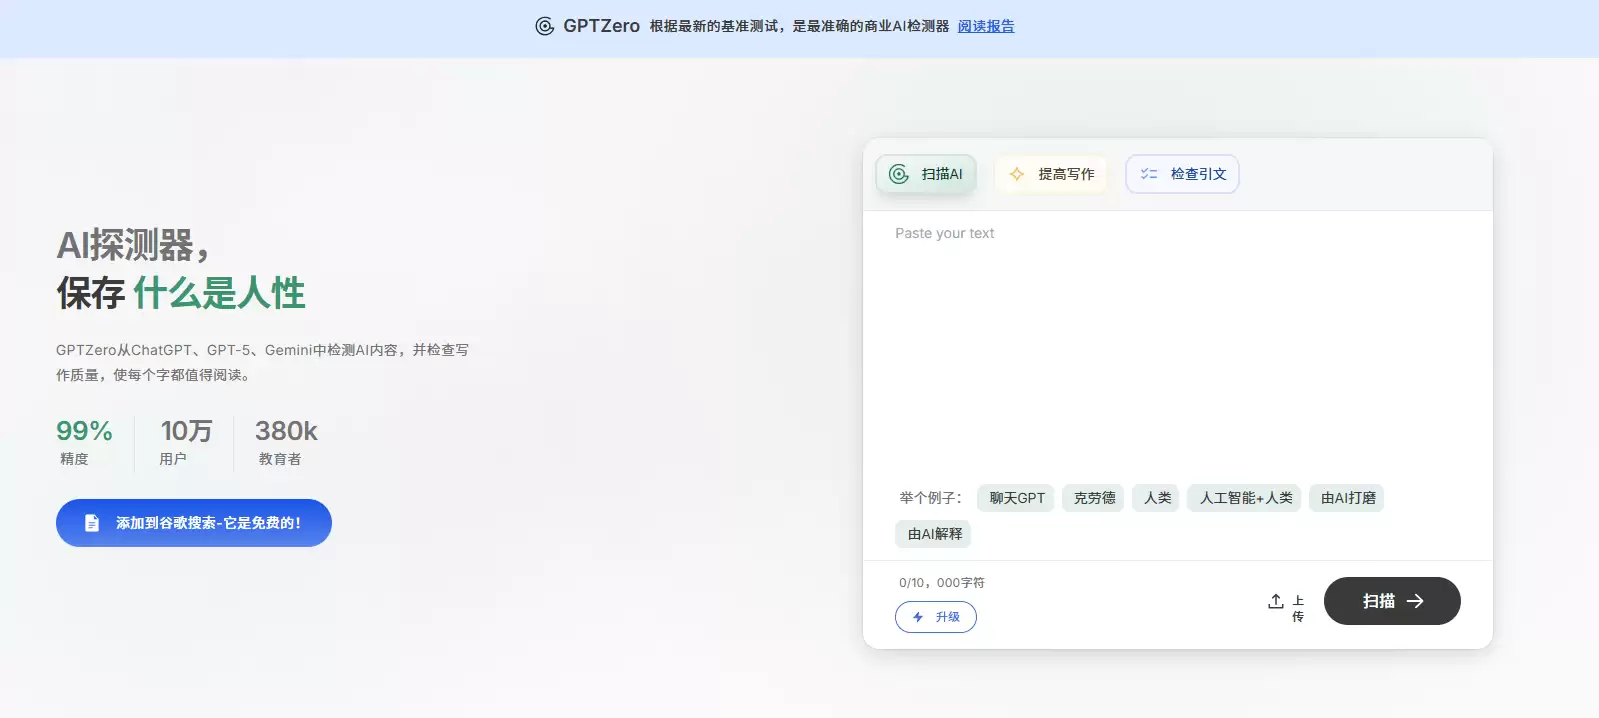Select the 人类 example chip
Screen dimensions: 1599x718
[x=1156, y=498]
